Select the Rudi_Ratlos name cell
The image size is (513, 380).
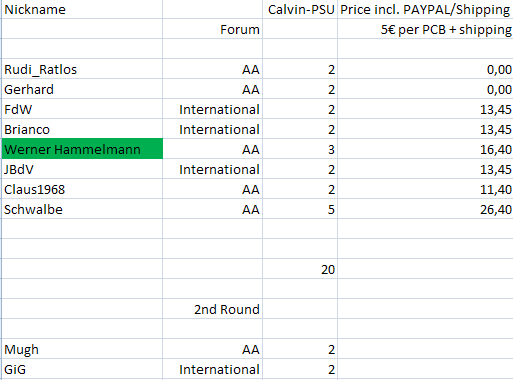(82, 69)
